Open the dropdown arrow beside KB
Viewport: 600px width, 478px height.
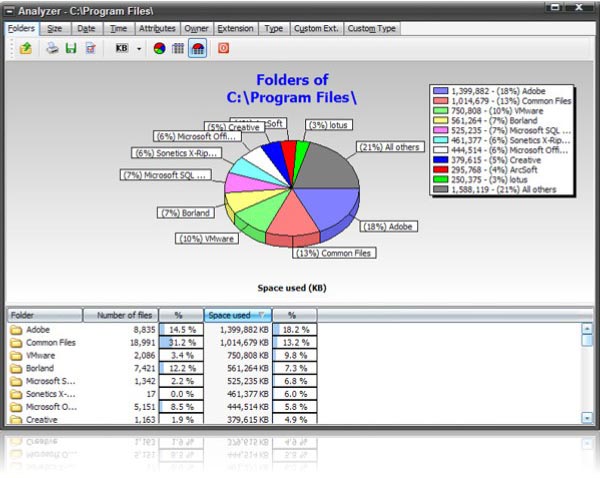(x=138, y=48)
